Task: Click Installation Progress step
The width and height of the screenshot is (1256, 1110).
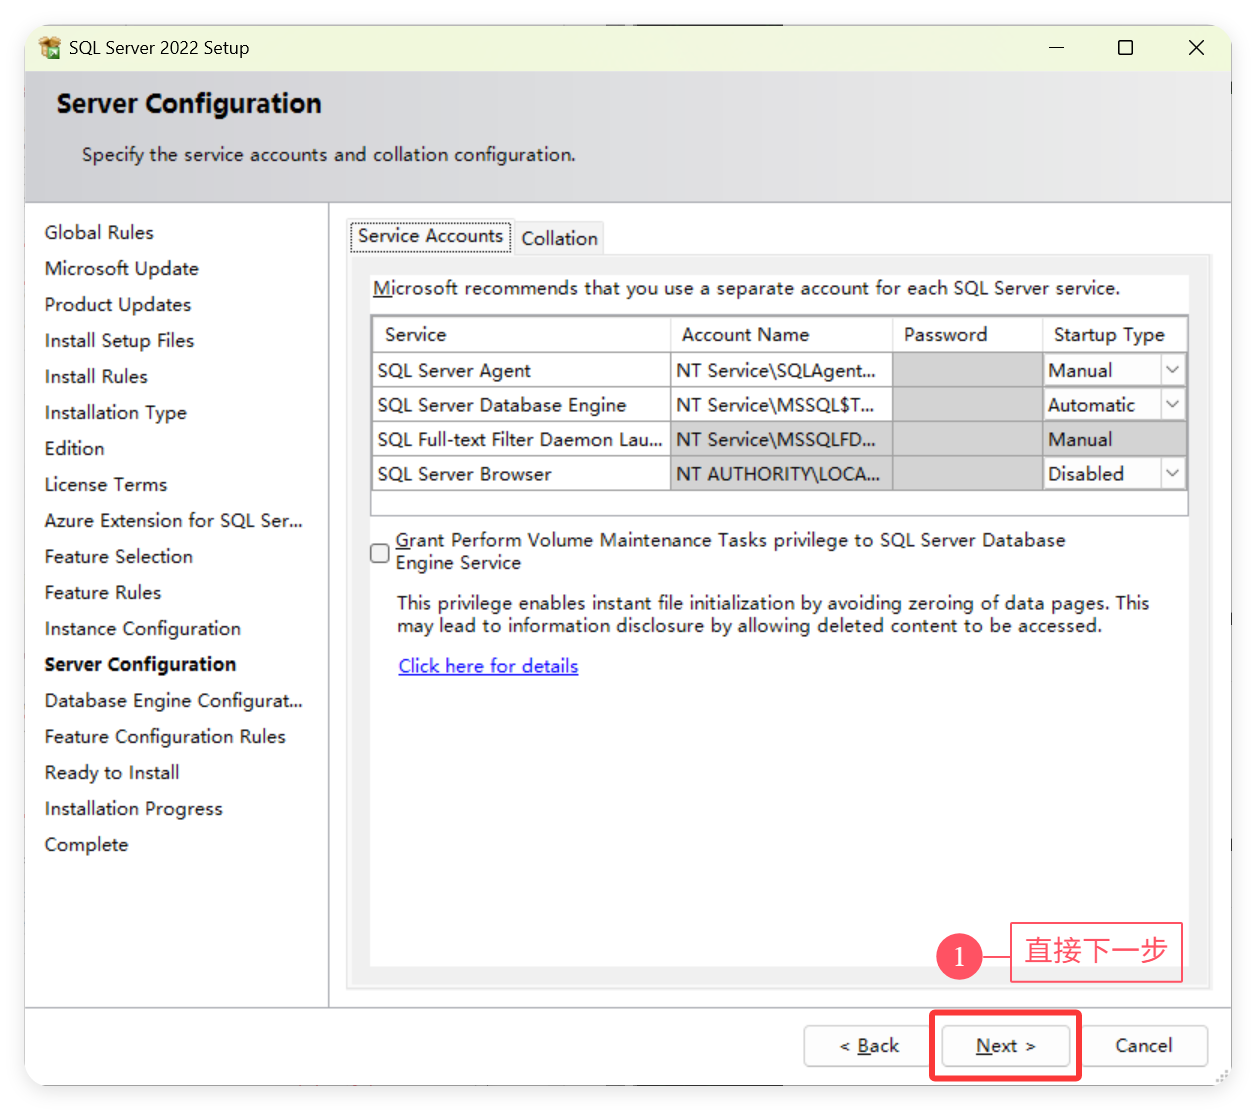Action: (134, 808)
